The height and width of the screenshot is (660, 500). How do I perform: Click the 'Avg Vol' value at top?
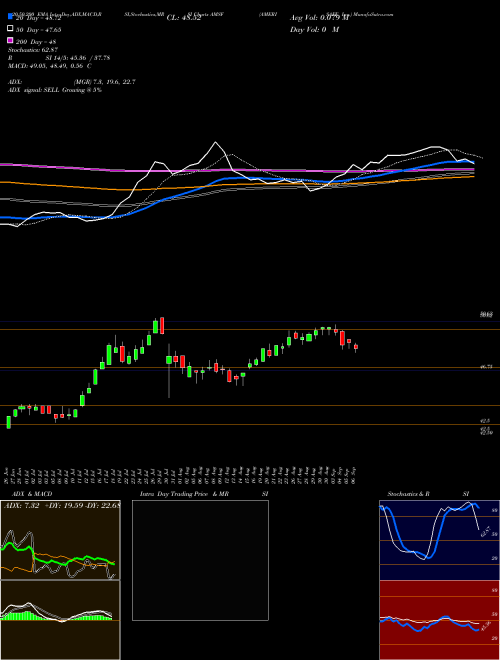[319, 18]
